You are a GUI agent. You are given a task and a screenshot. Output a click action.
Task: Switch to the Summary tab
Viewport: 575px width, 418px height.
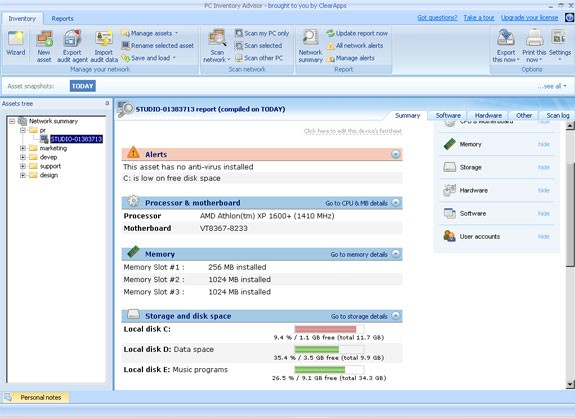click(407, 116)
